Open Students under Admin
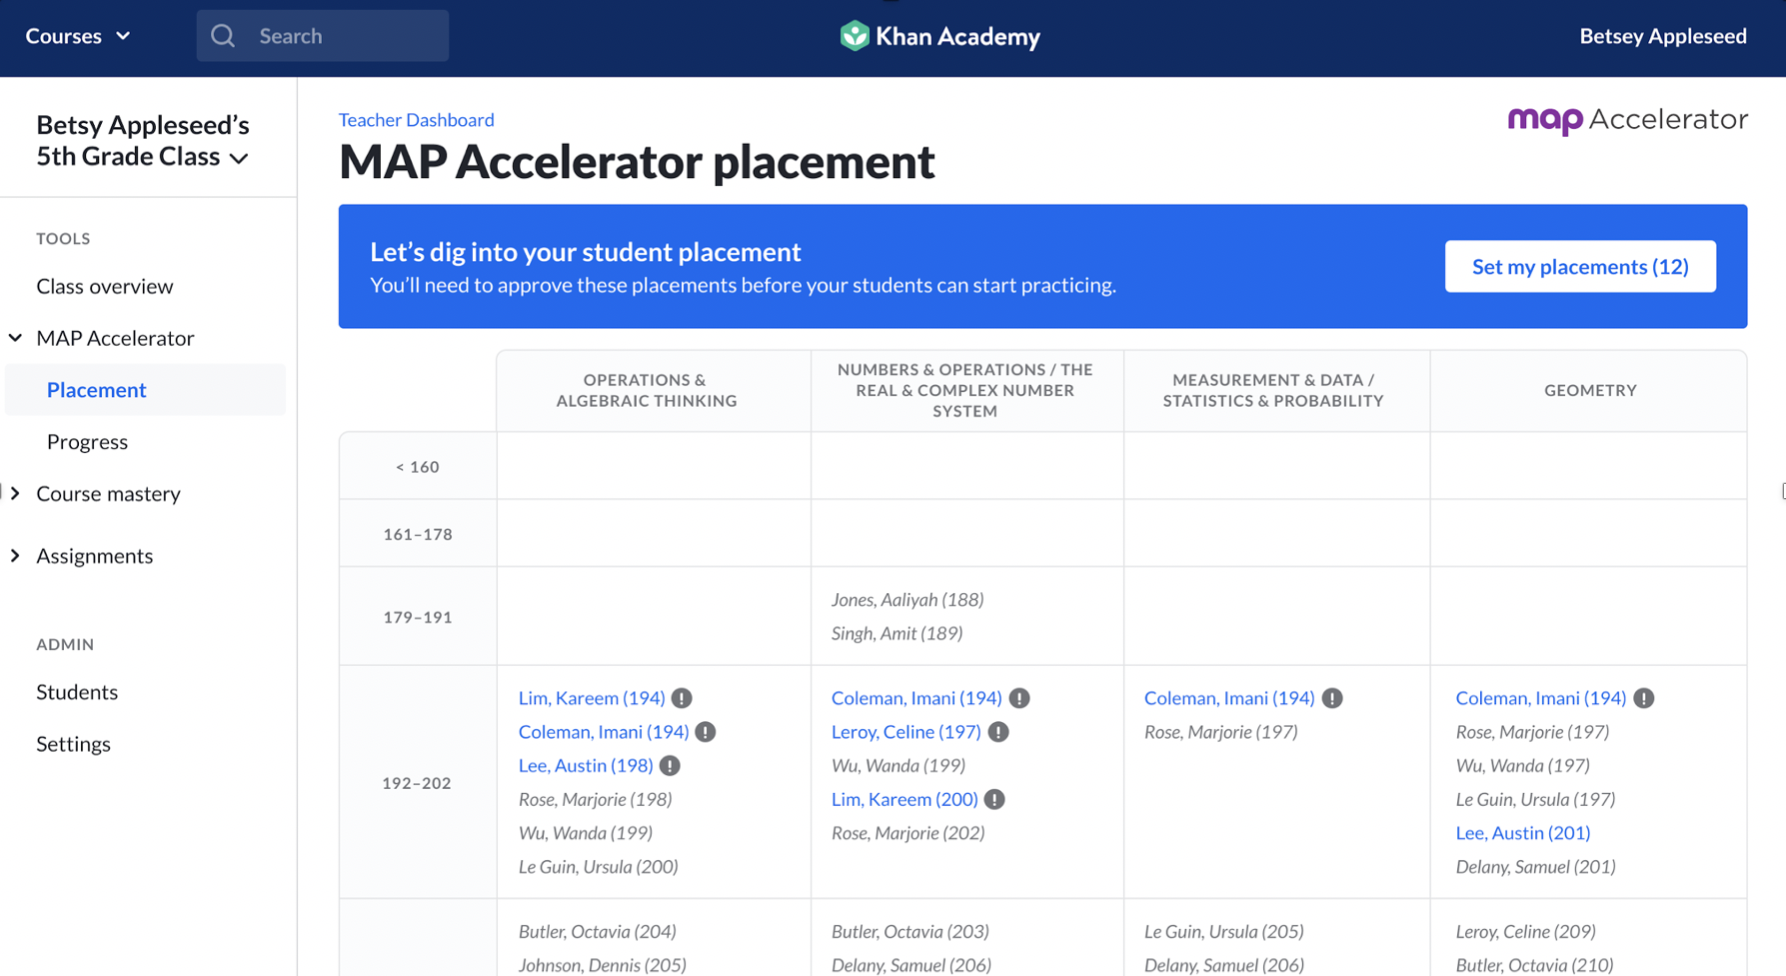The width and height of the screenshot is (1786, 976). [77, 691]
